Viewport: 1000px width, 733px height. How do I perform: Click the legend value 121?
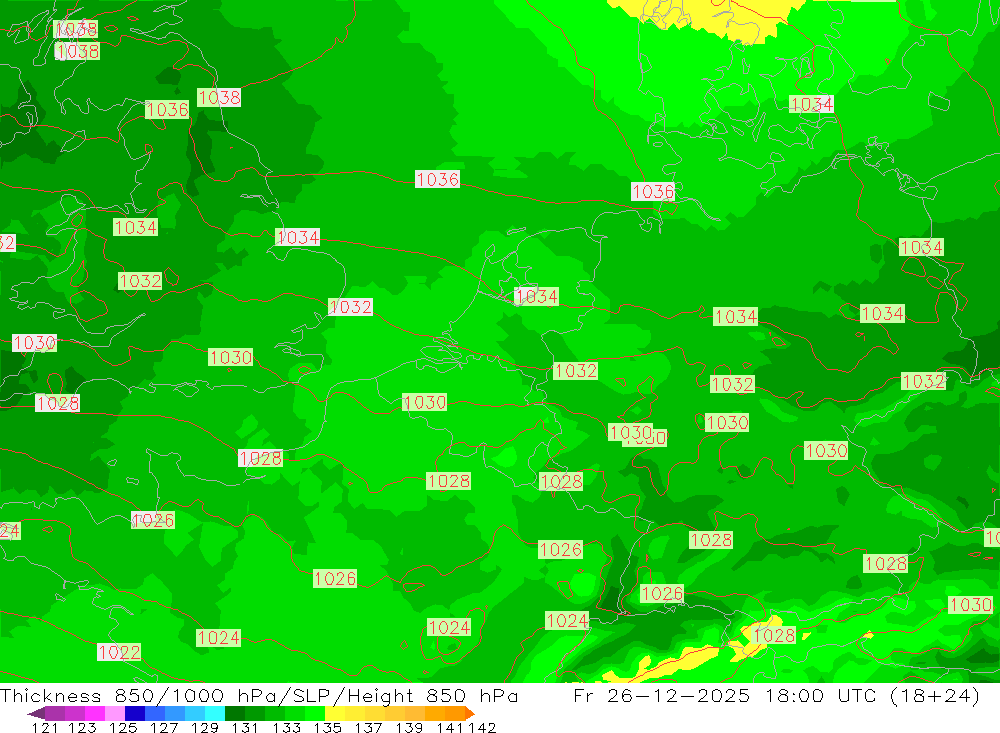click(x=45, y=727)
